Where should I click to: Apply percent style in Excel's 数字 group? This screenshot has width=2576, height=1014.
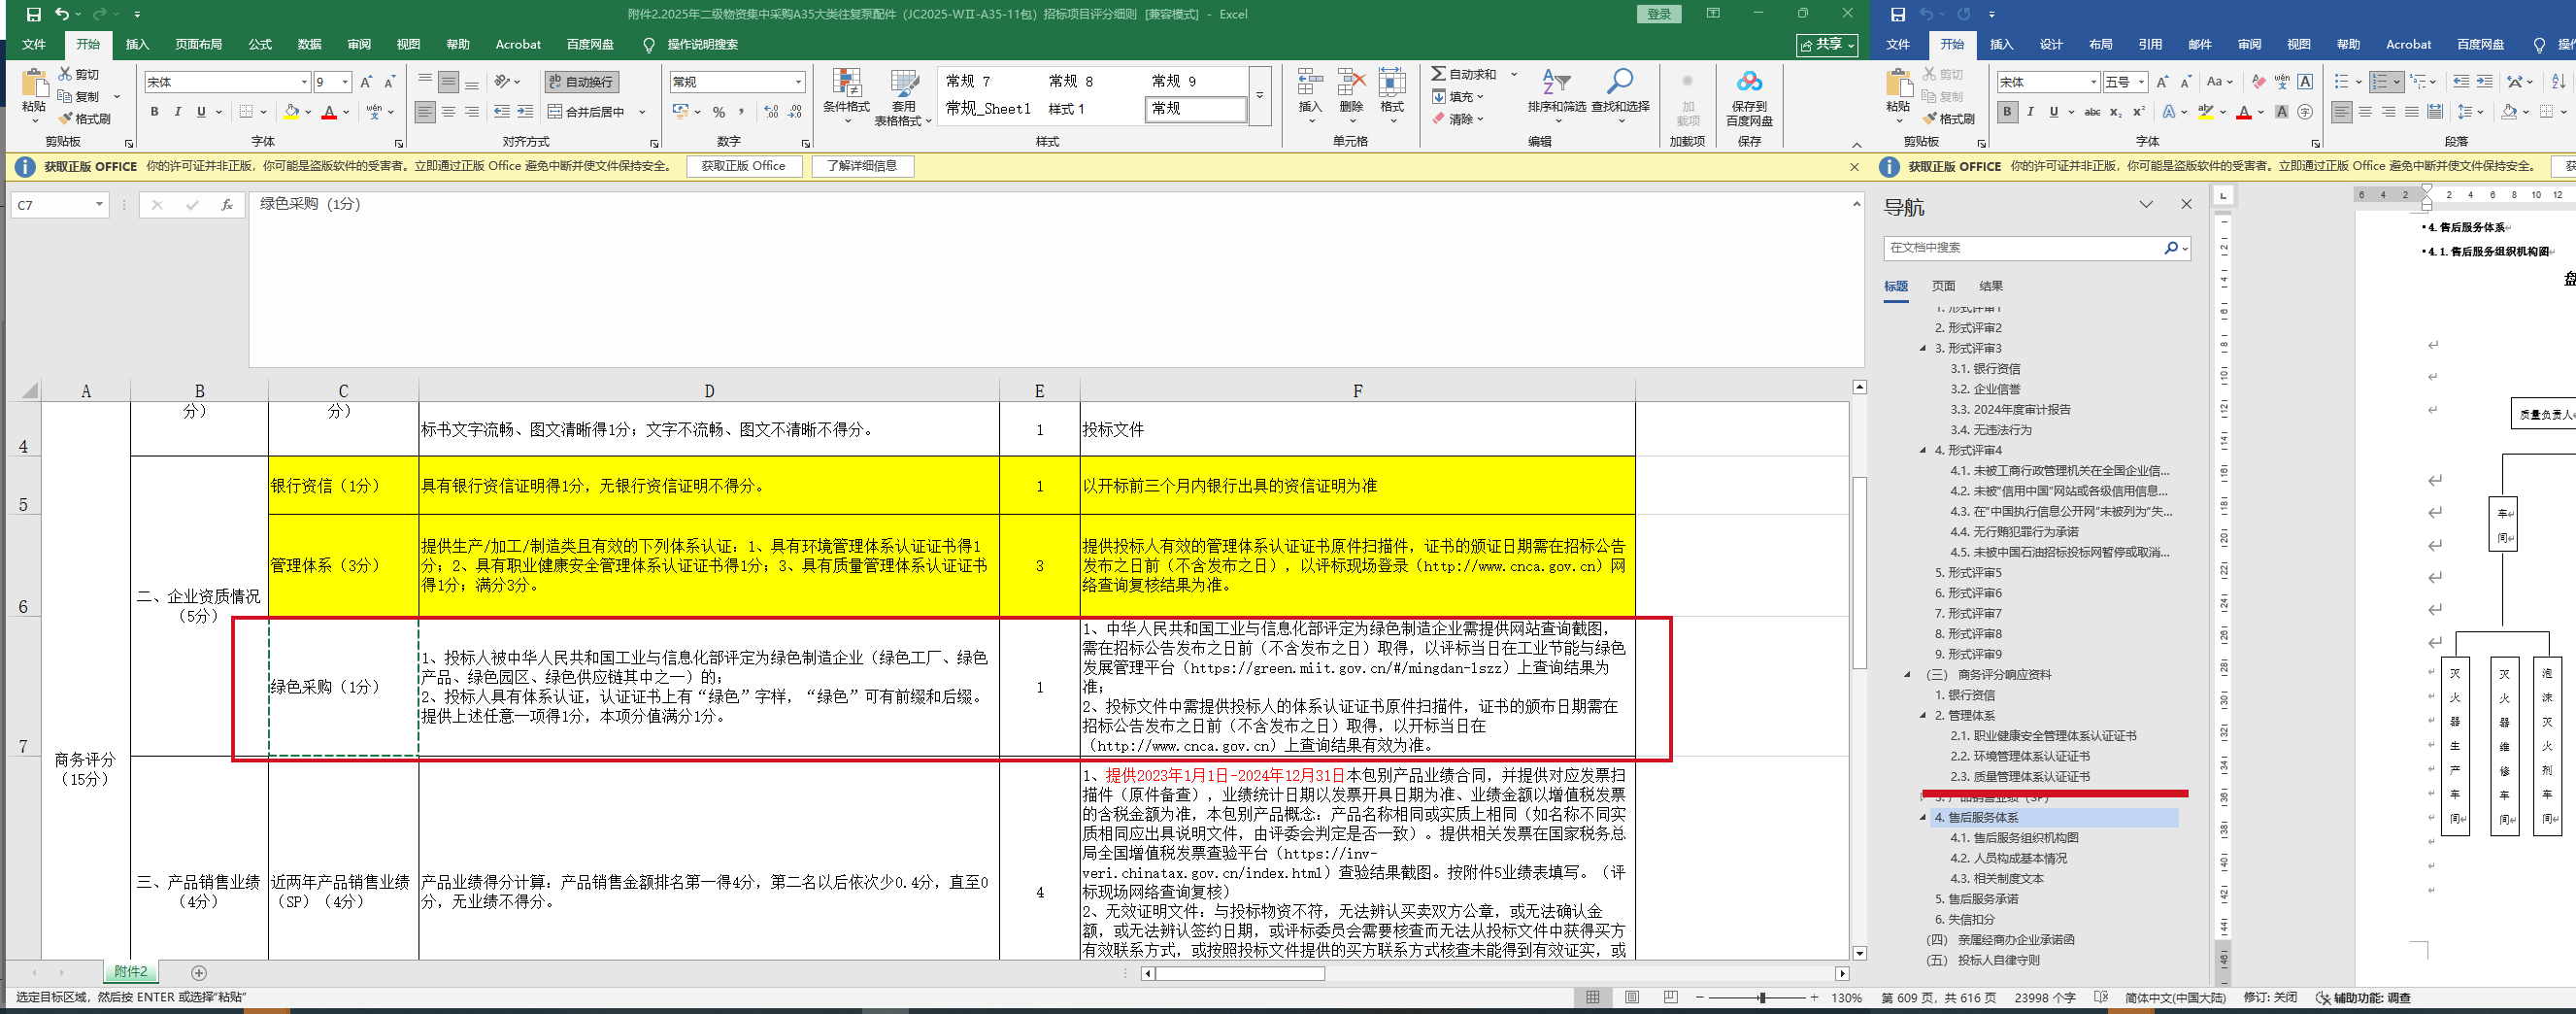719,112
